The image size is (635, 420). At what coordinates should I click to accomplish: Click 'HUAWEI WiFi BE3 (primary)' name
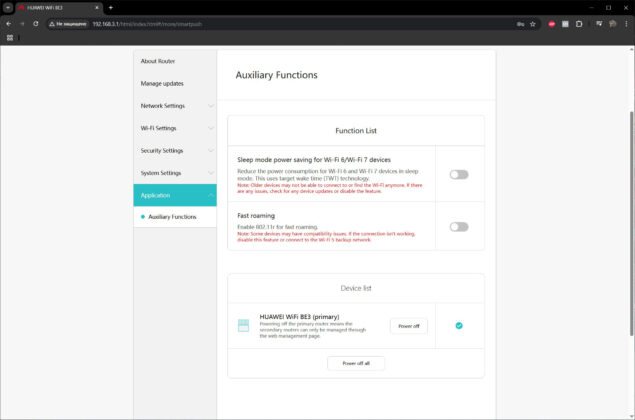click(x=299, y=317)
